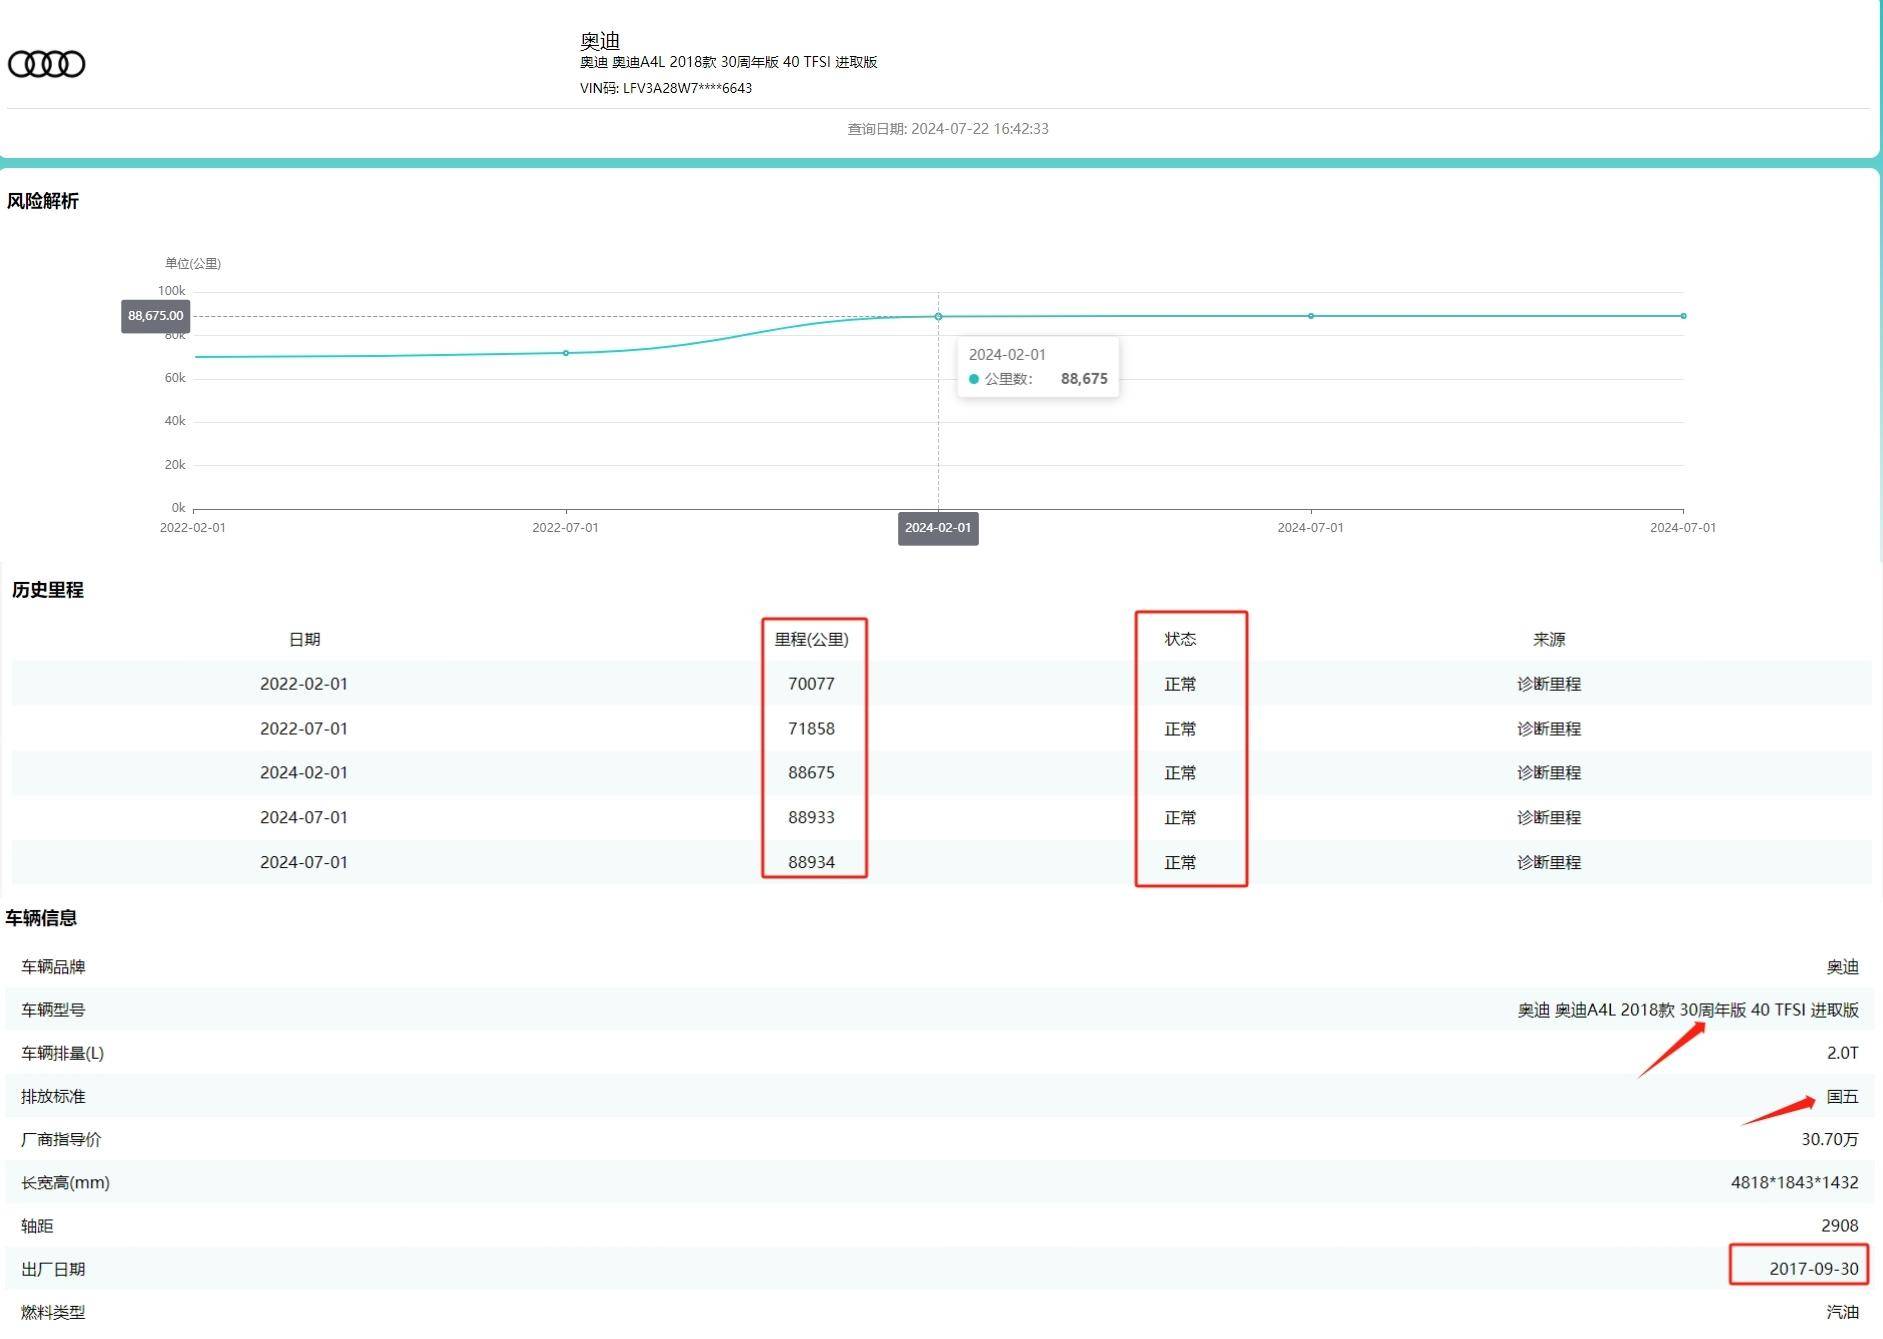The width and height of the screenshot is (1883, 1339).
Task: Click the 来源 column header
Action: point(1549,639)
